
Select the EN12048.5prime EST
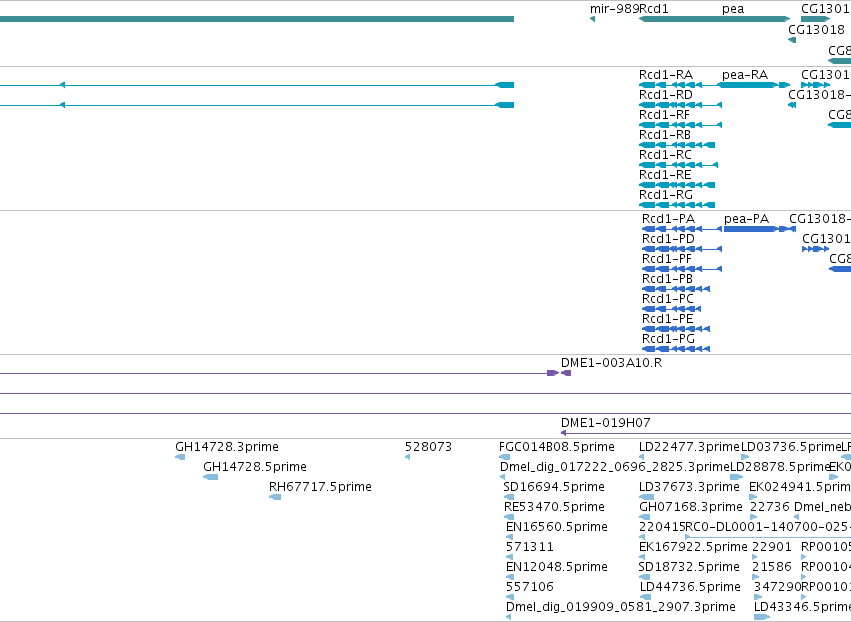pos(556,568)
